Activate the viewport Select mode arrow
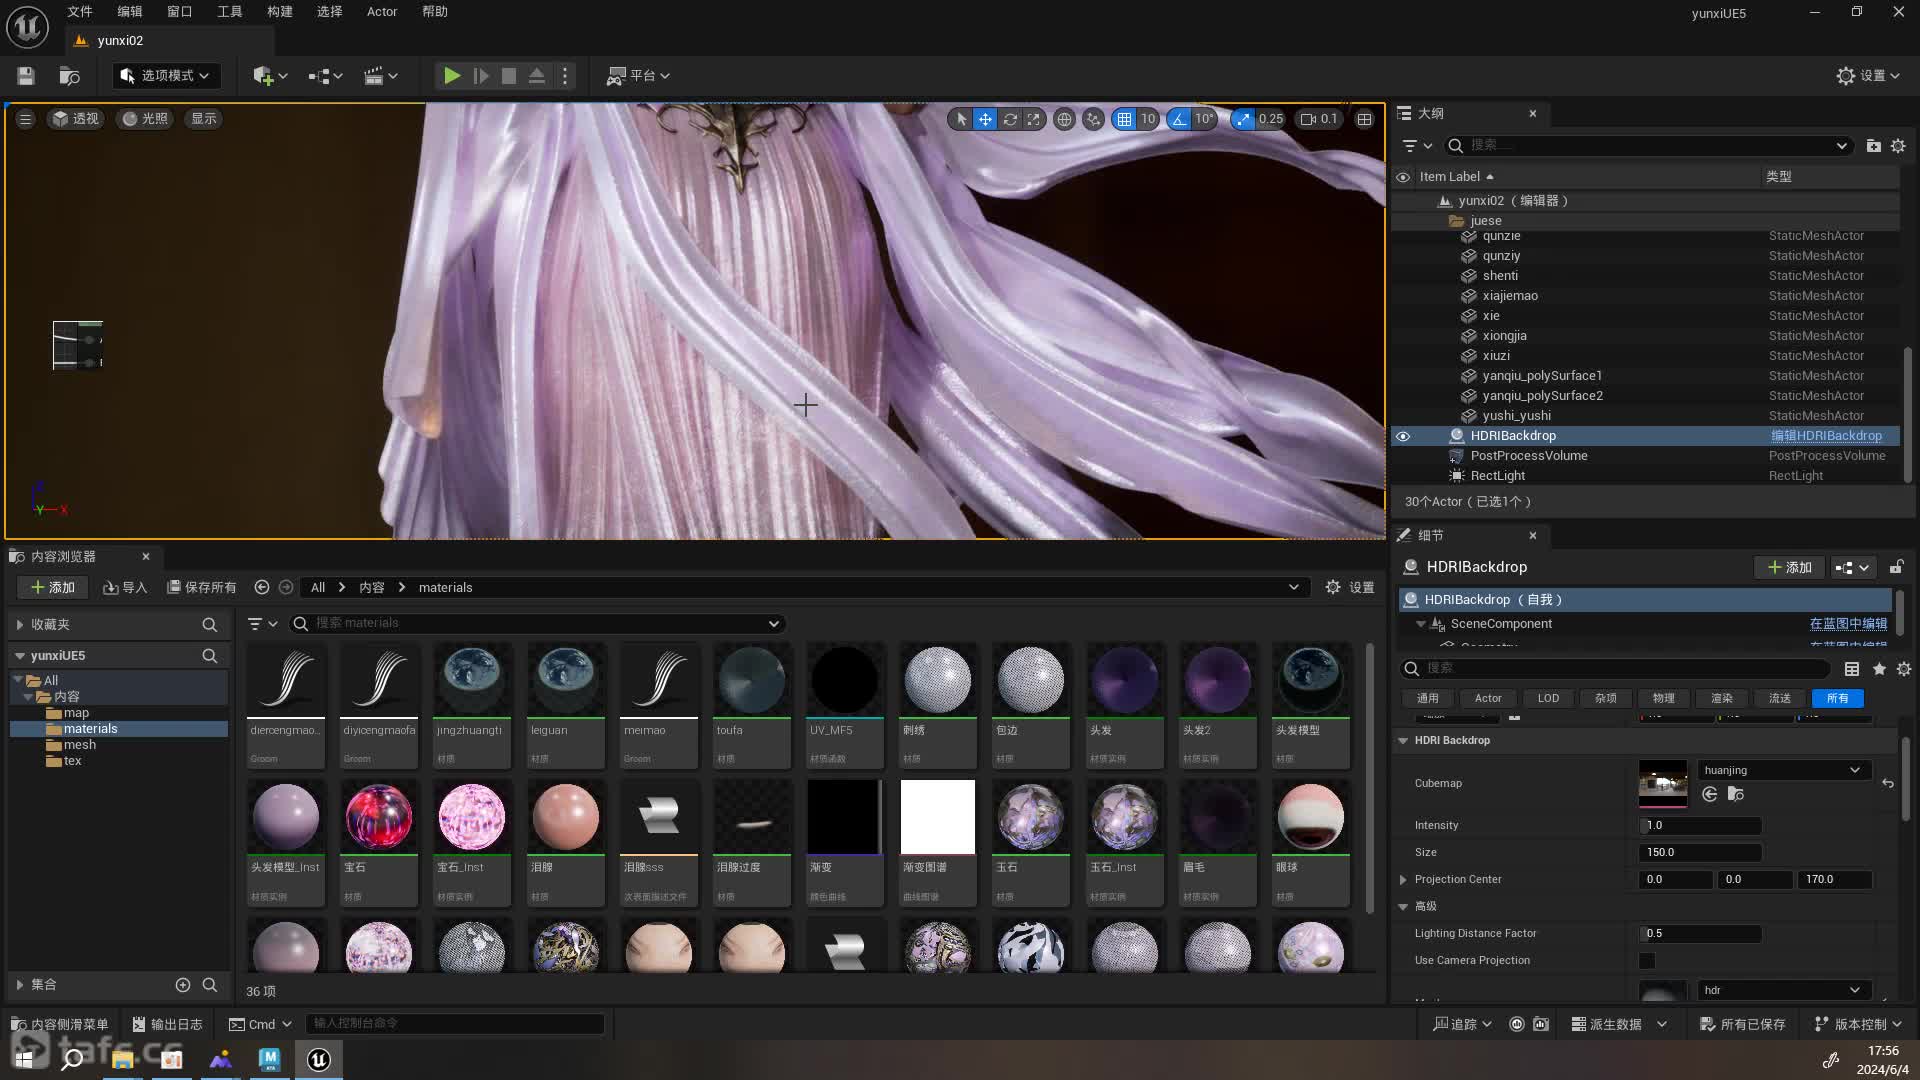 [961, 119]
